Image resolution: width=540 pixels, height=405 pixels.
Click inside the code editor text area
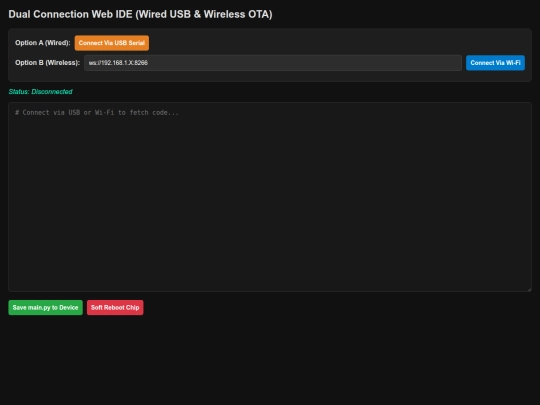(x=270, y=197)
